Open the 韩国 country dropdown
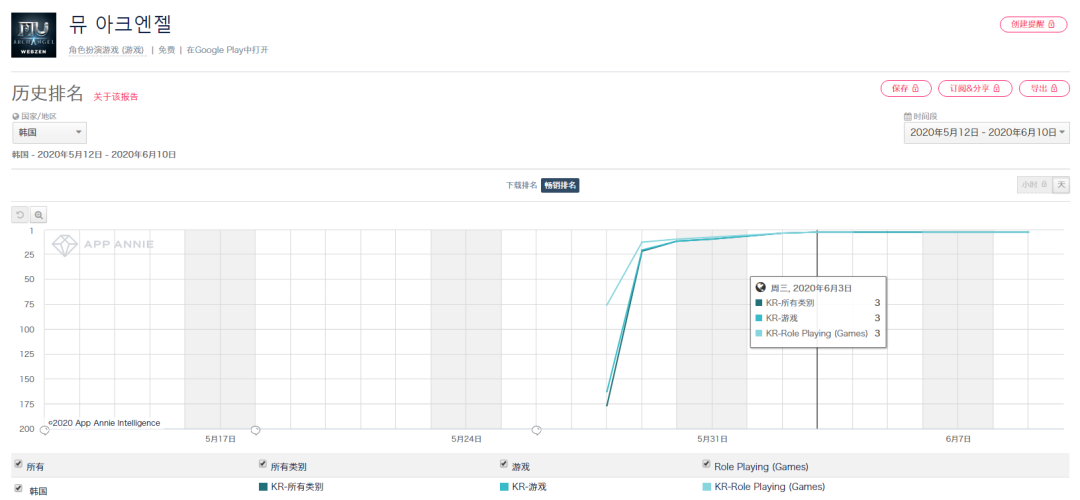Screen dimensions: 1080x500 pyautogui.click(x=50, y=132)
